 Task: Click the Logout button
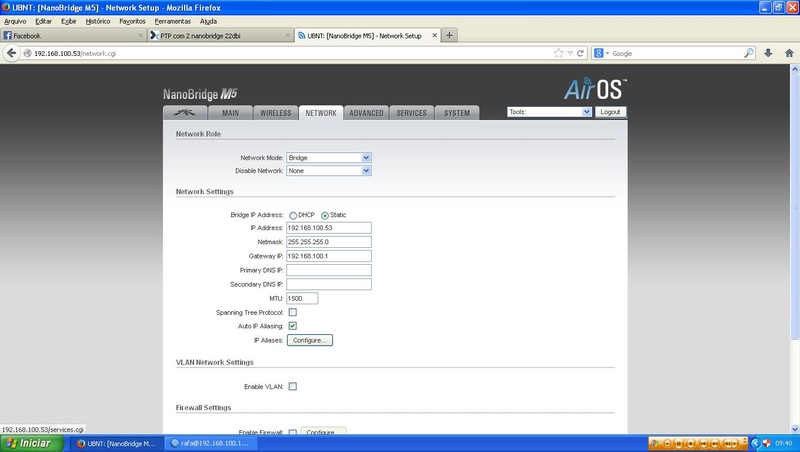coord(610,112)
